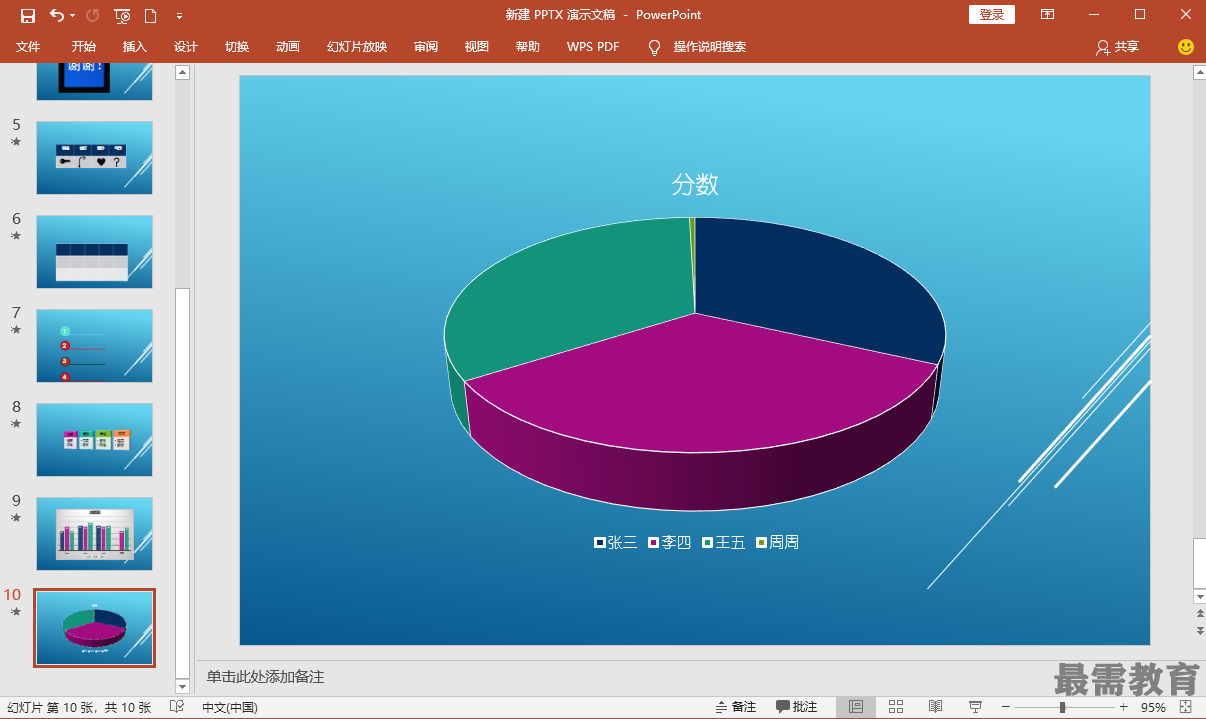This screenshot has width=1206, height=719.
Task: Click the 95% zoom level
Action: pyautogui.click(x=1154, y=707)
